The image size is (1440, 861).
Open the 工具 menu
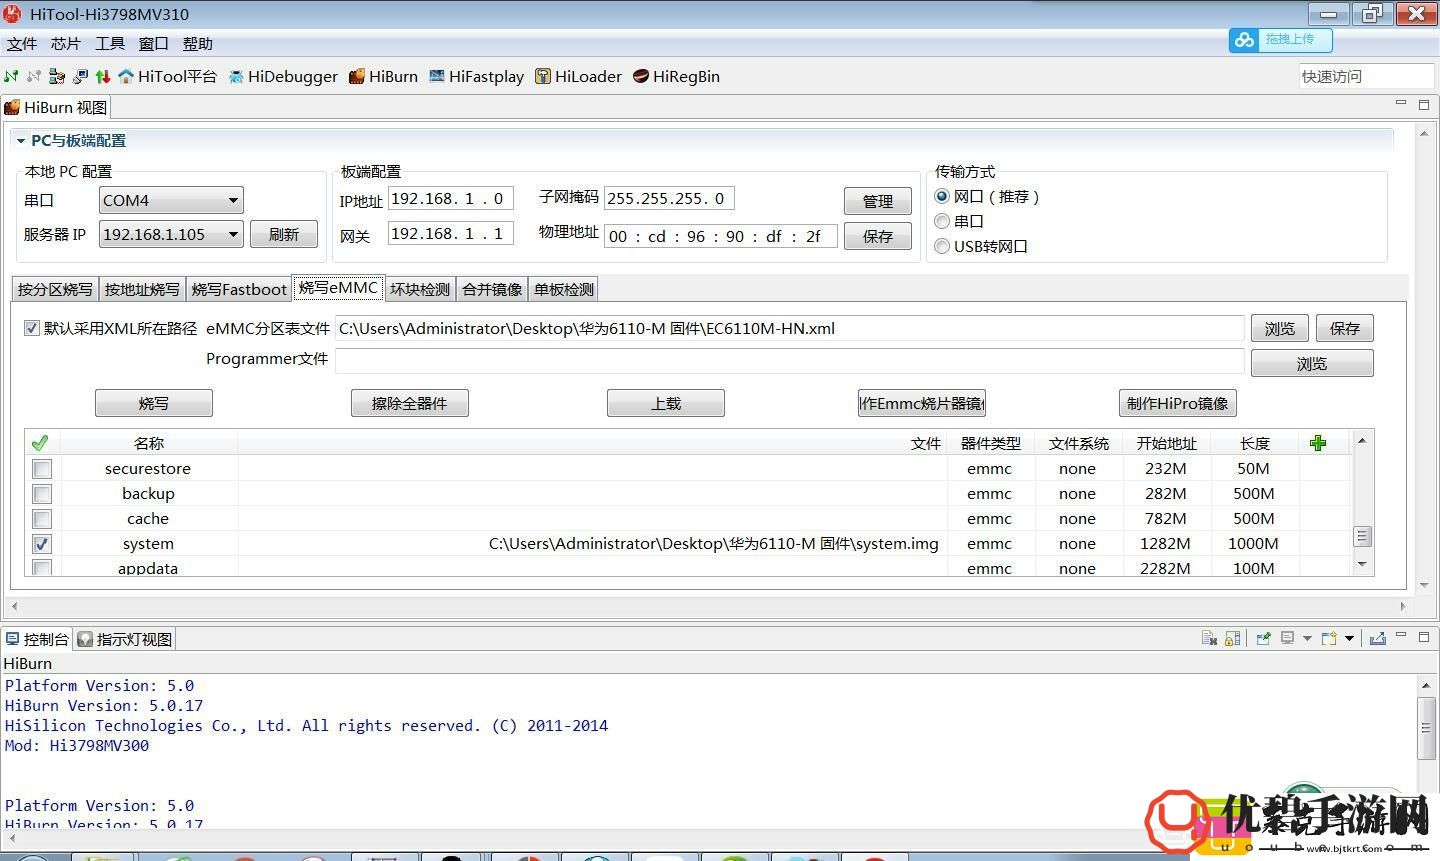(x=109, y=44)
